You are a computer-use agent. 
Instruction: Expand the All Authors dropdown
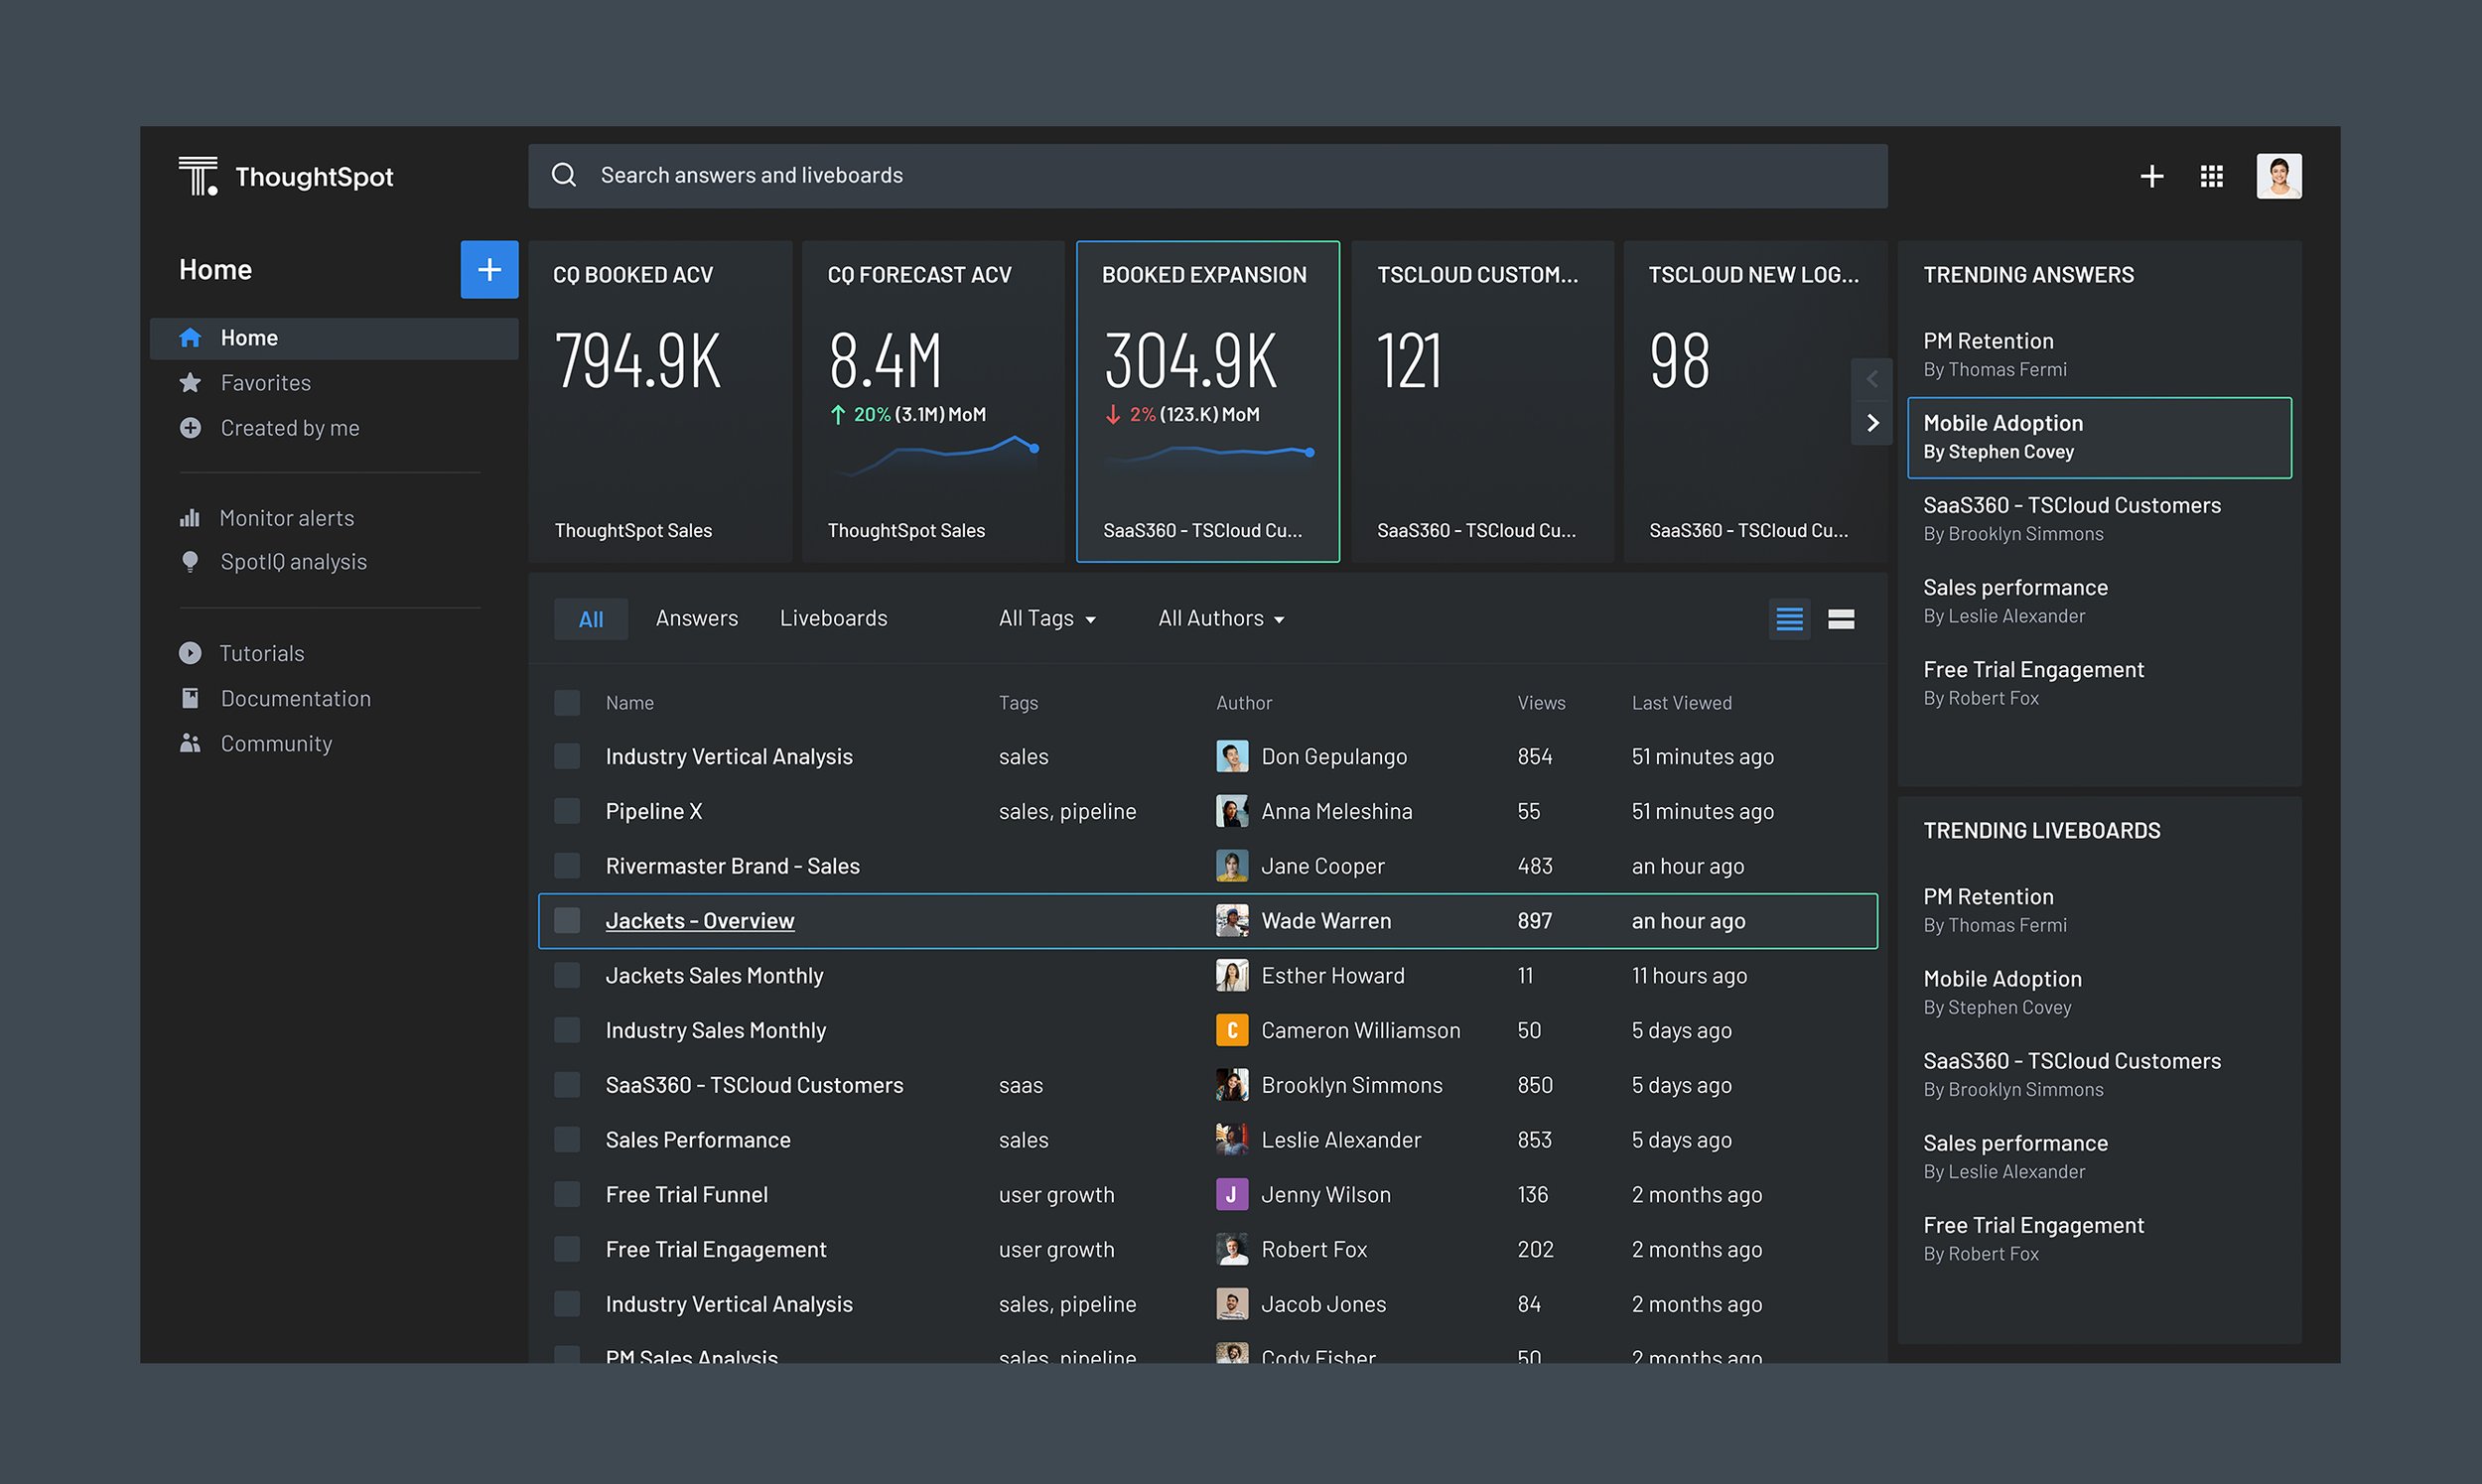[1221, 619]
